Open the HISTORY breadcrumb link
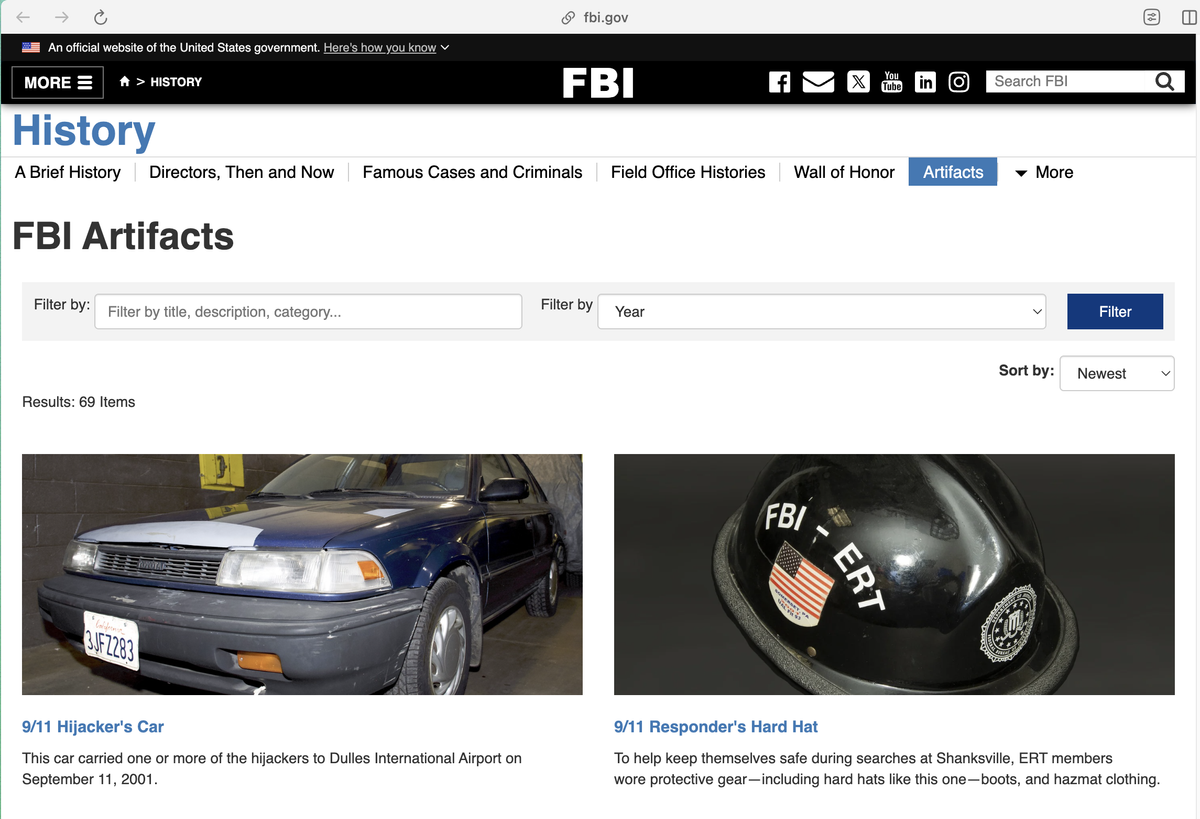Viewport: 1200px width, 819px height. (176, 82)
